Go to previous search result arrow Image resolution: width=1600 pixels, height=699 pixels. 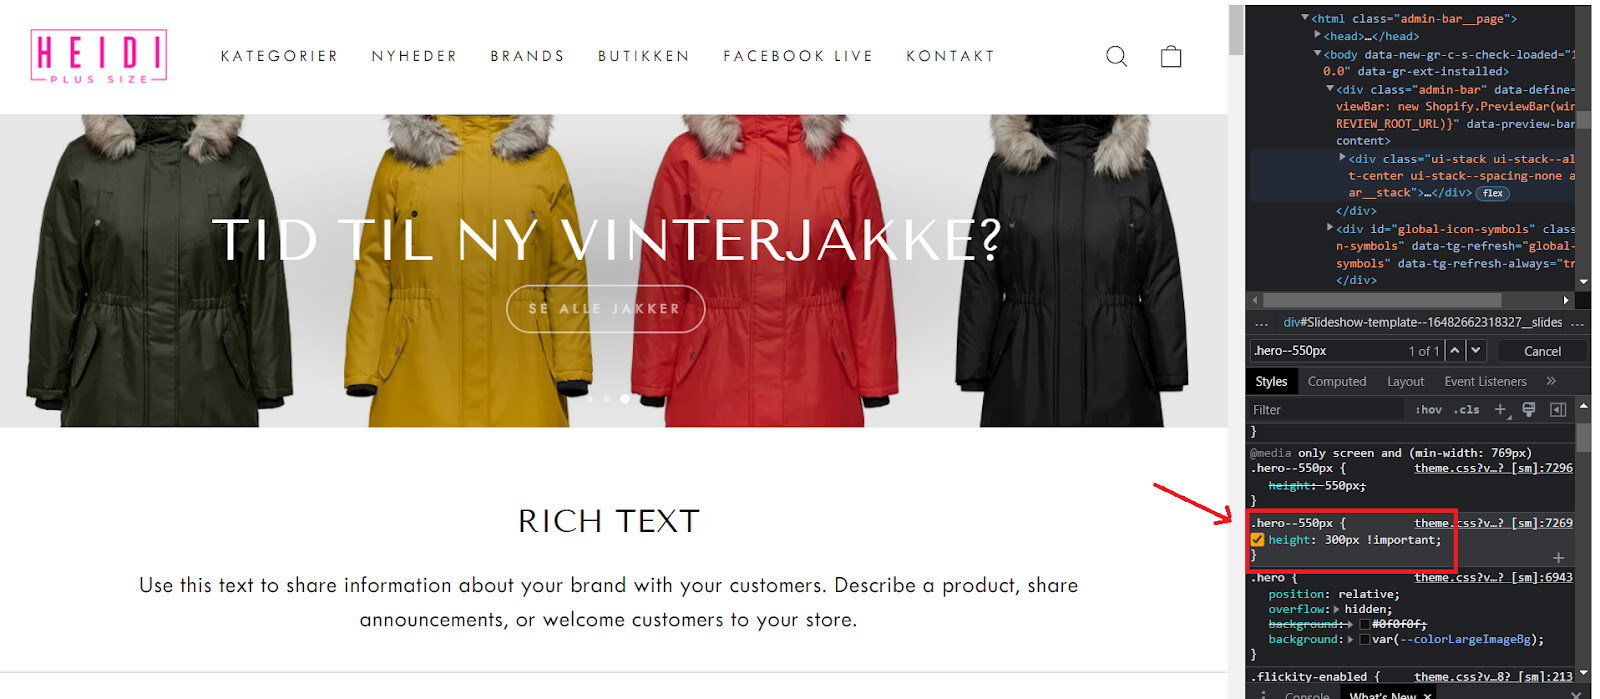[x=1455, y=351]
